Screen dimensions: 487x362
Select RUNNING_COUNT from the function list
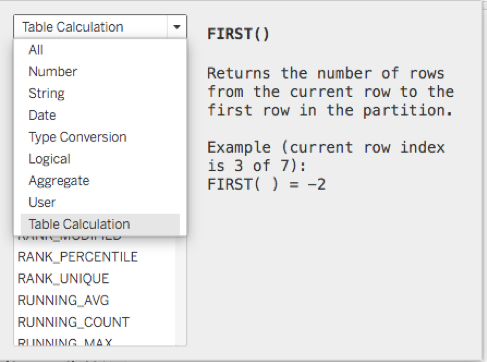pyautogui.click(x=73, y=322)
